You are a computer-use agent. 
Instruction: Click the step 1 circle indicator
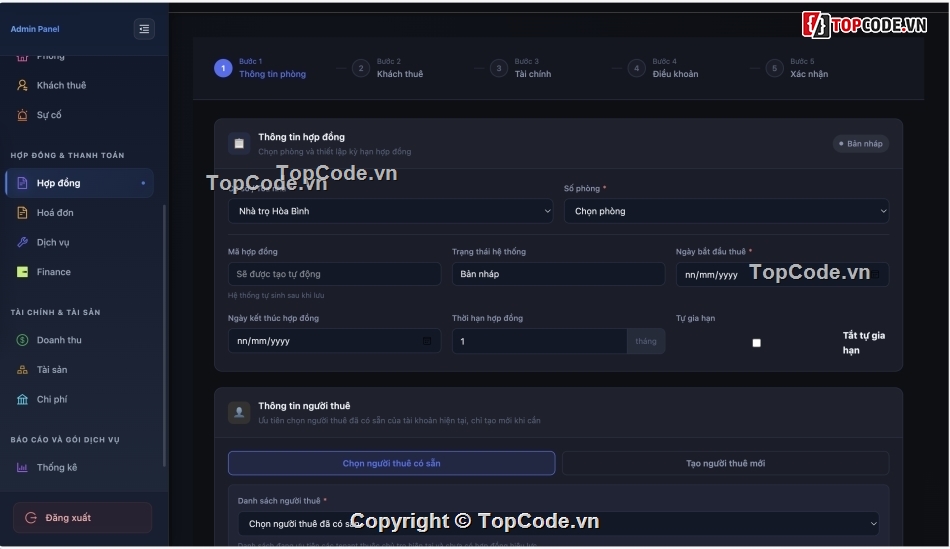click(x=223, y=68)
